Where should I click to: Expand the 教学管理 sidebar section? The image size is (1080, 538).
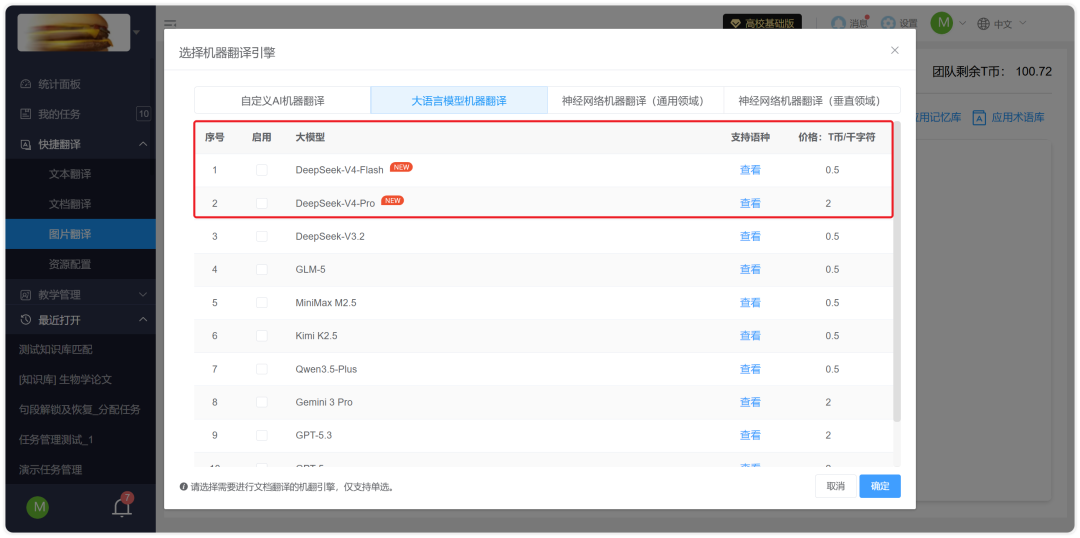coord(143,295)
